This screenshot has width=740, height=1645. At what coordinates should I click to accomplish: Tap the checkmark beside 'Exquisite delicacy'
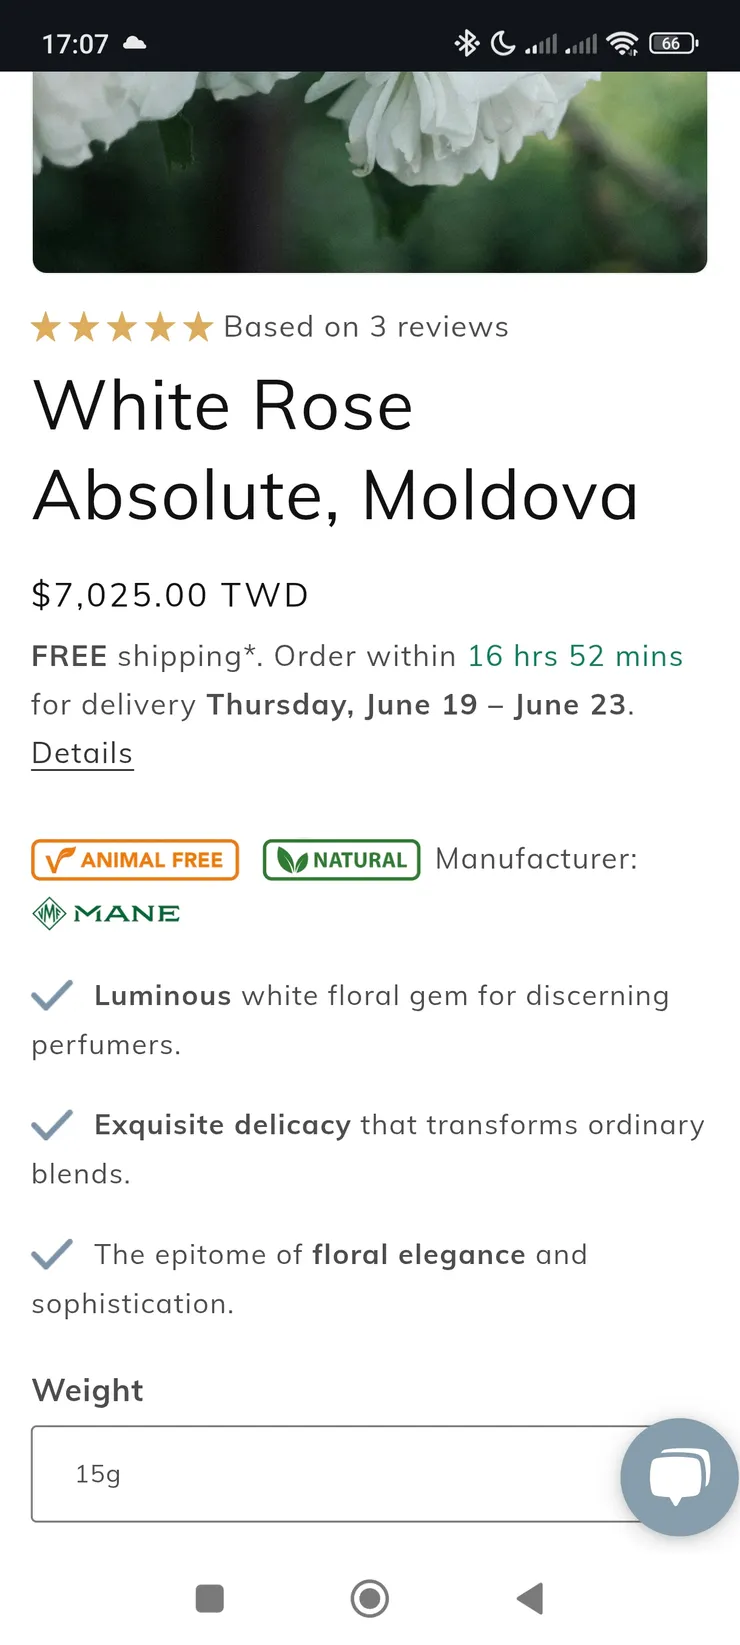coord(52,1125)
